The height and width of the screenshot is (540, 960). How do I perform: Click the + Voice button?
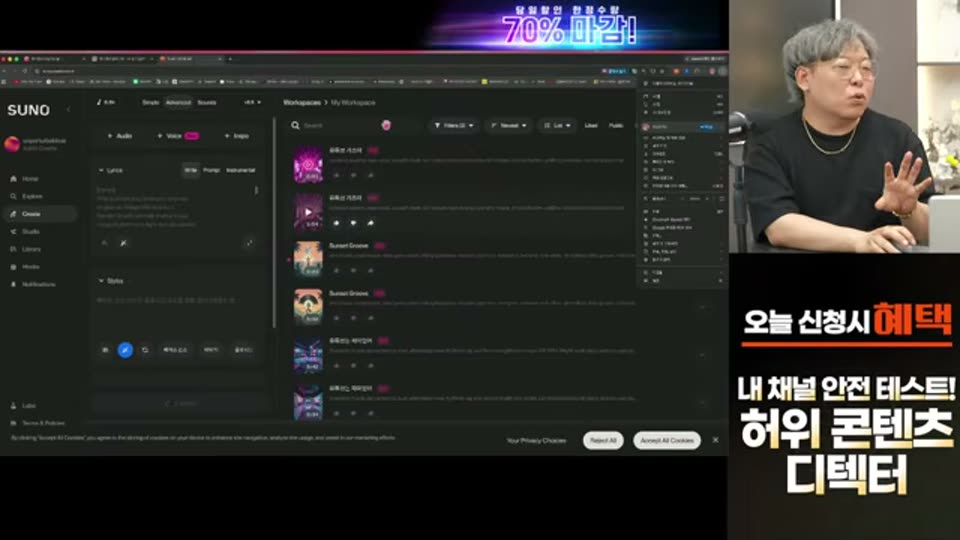click(x=178, y=136)
